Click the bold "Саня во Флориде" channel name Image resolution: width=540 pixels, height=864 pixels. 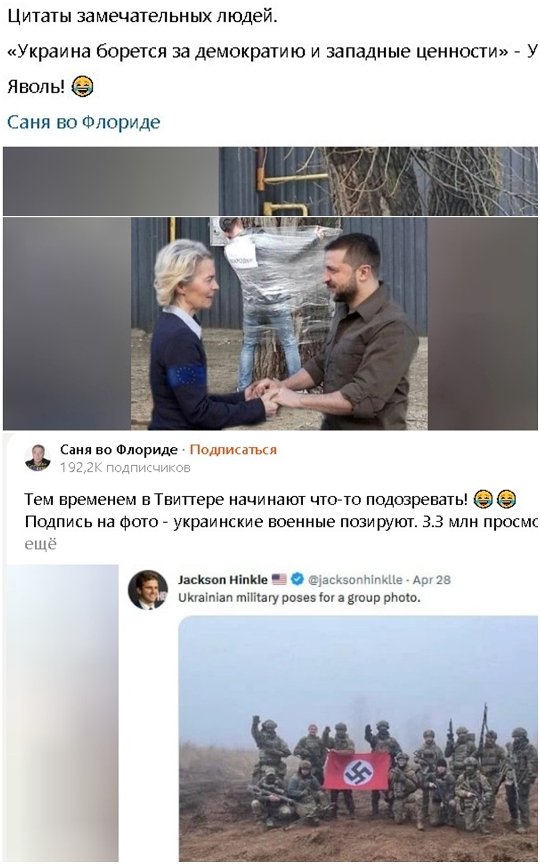coord(118,450)
